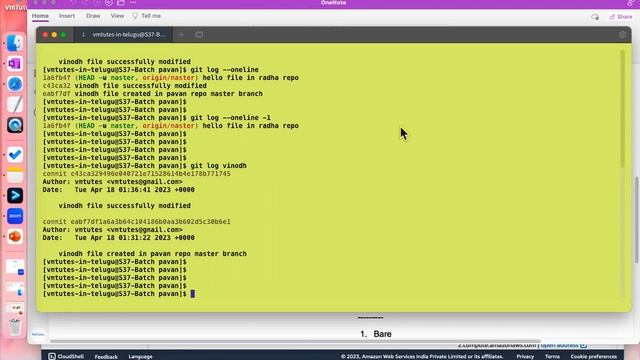The image size is (640, 360).
Task: Click the OneNote vertical scrollbar
Action: (637, 219)
